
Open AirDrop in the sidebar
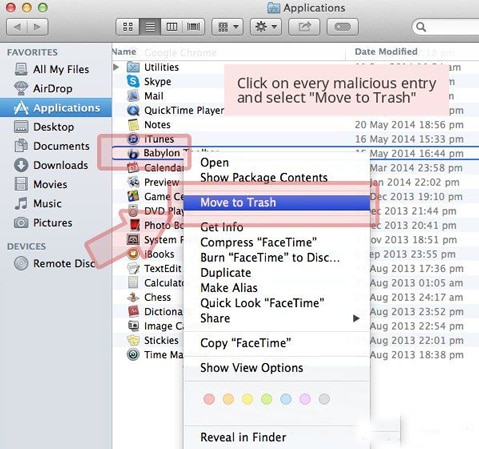pyautogui.click(x=52, y=89)
